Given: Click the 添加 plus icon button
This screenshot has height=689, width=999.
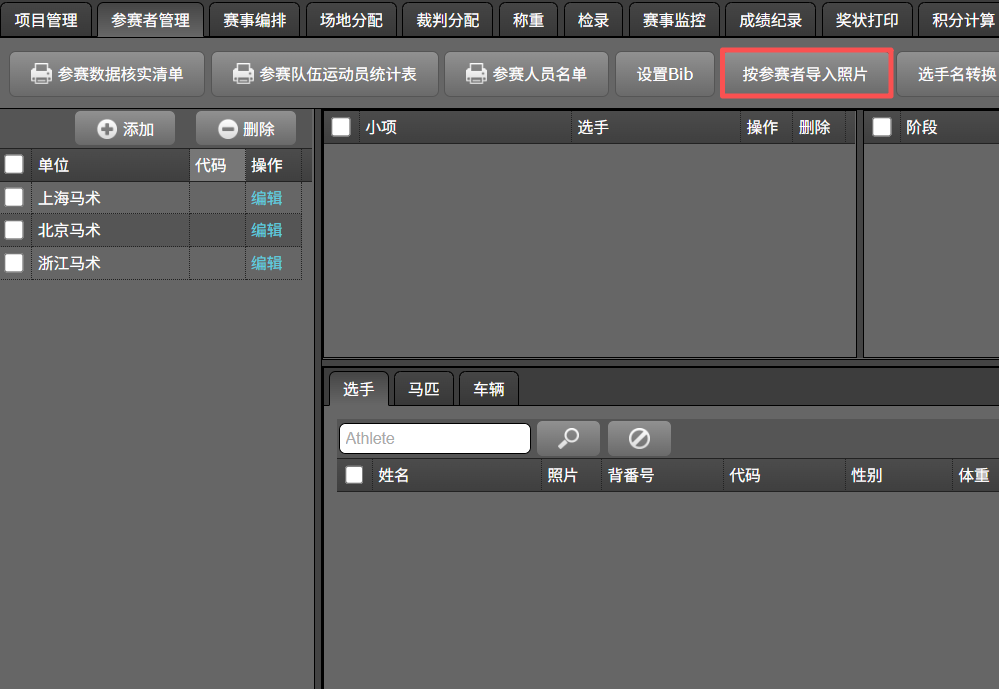Looking at the screenshot, I should tap(125, 129).
